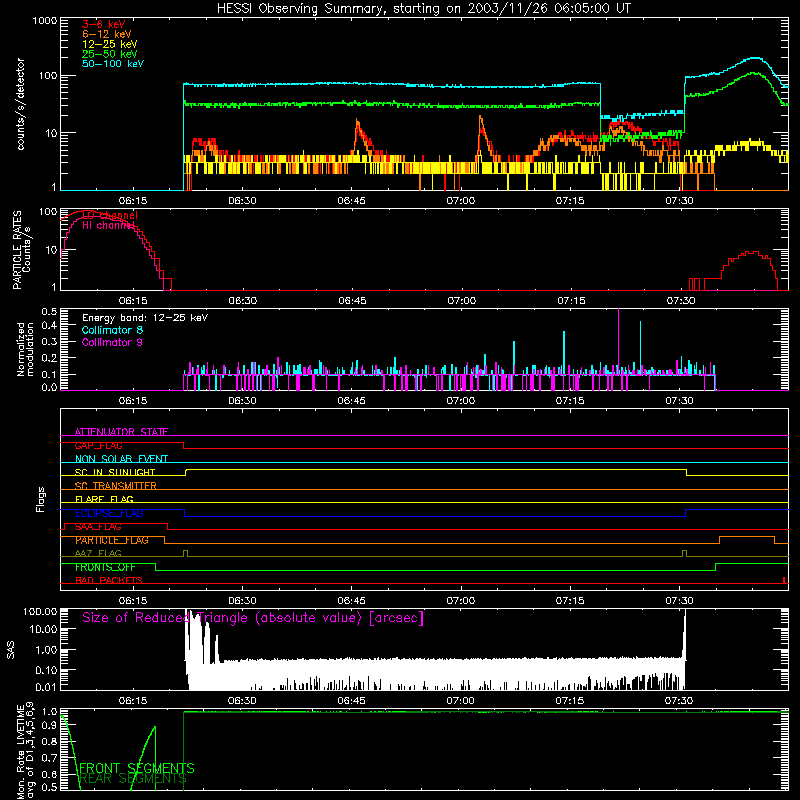Select the 3-6 keV legend label
Viewport: 800px width, 800px height.
[x=104, y=24]
